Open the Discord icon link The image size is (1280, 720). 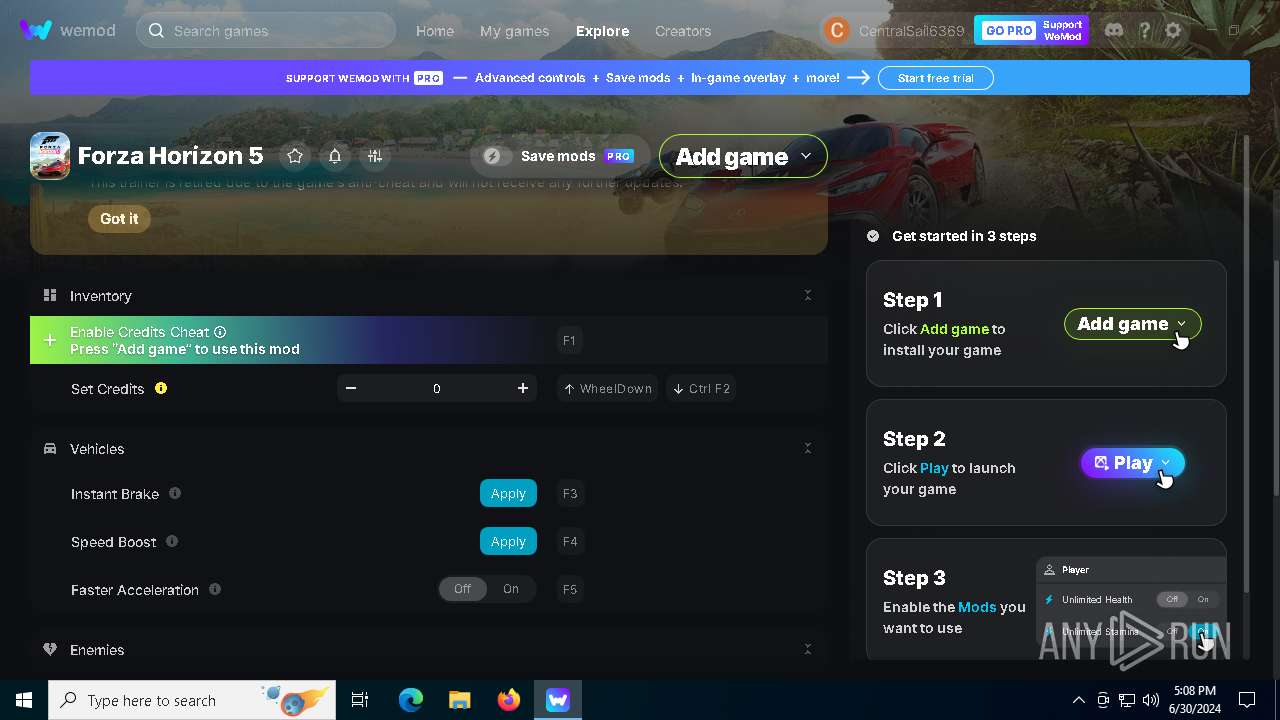point(1114,30)
